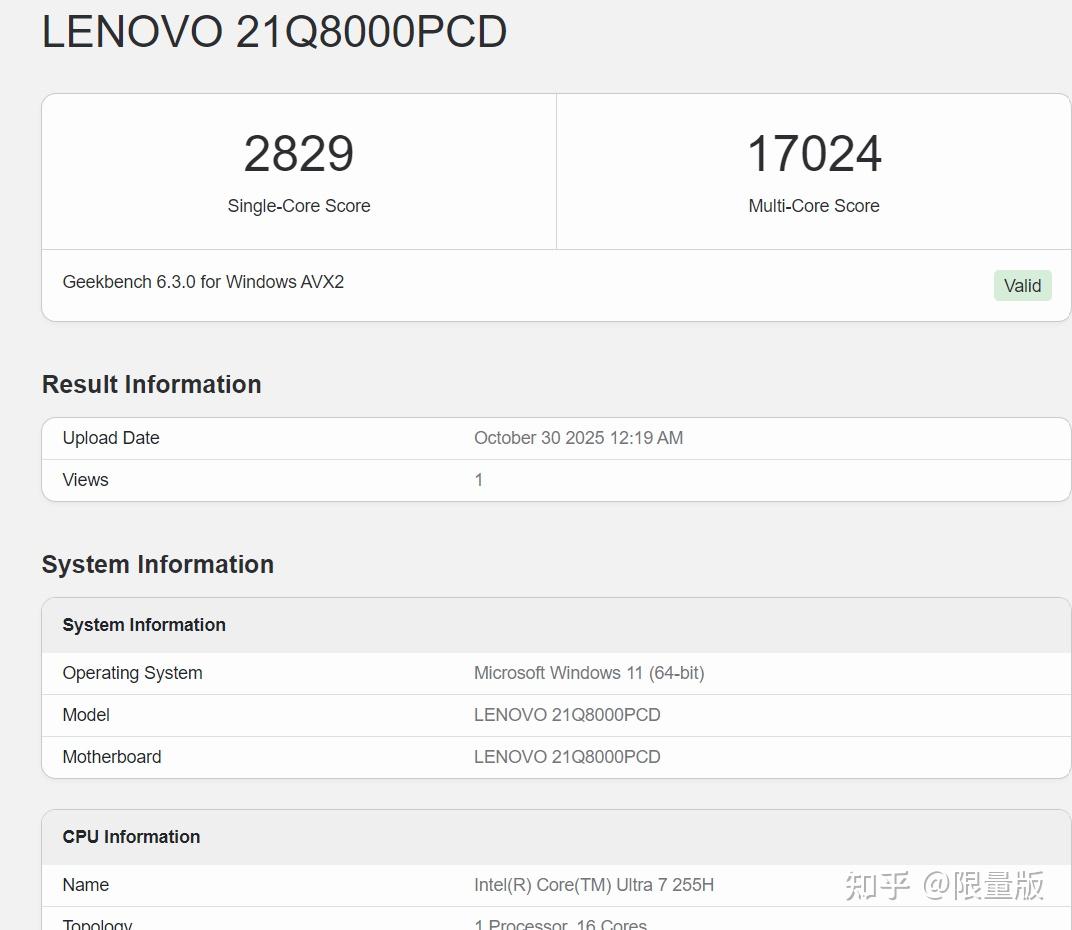Click the Single-Core Score label
The width and height of the screenshot is (1072, 930).
[299, 206]
